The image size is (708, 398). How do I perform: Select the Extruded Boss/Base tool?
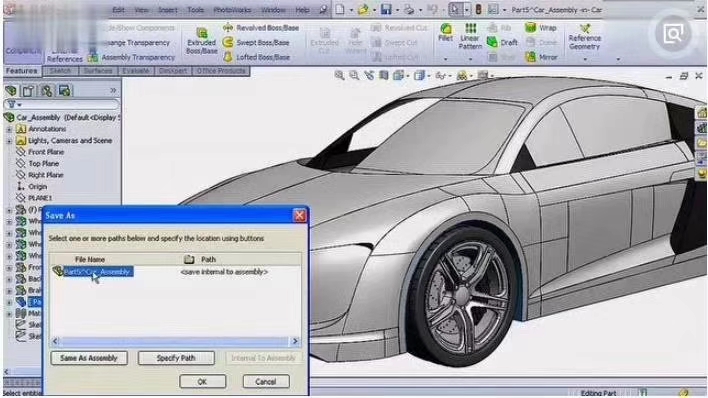pyautogui.click(x=201, y=41)
